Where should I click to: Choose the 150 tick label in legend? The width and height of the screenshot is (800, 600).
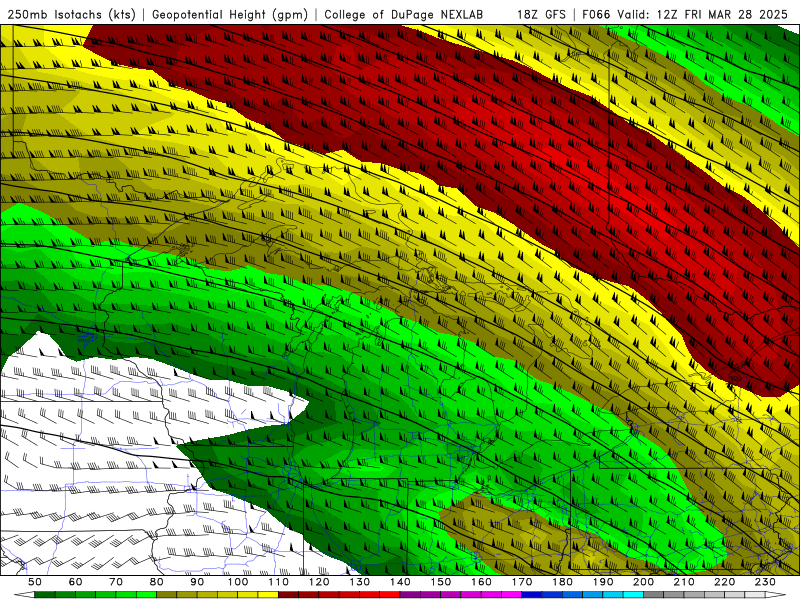(x=441, y=582)
